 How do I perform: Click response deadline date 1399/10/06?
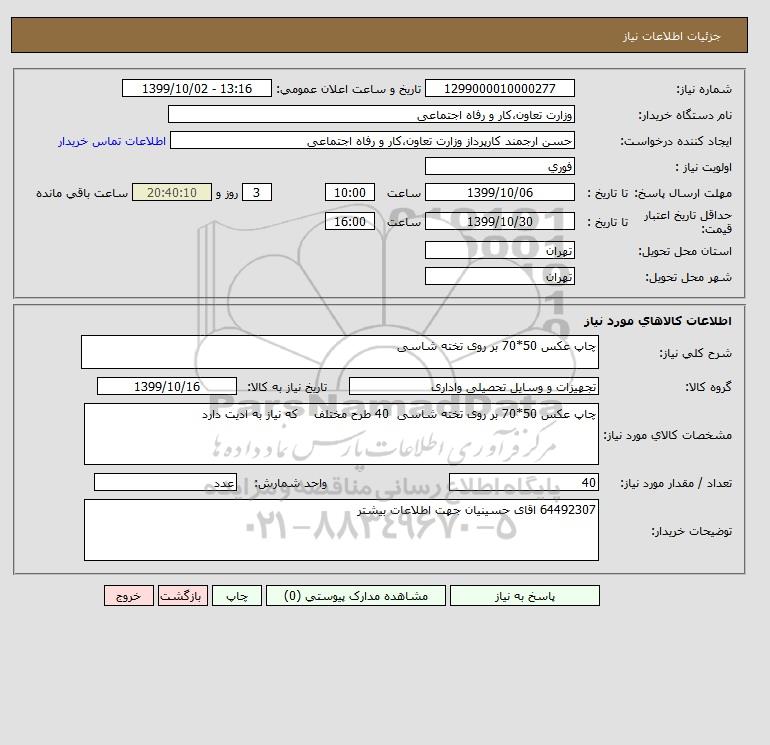coord(499,193)
